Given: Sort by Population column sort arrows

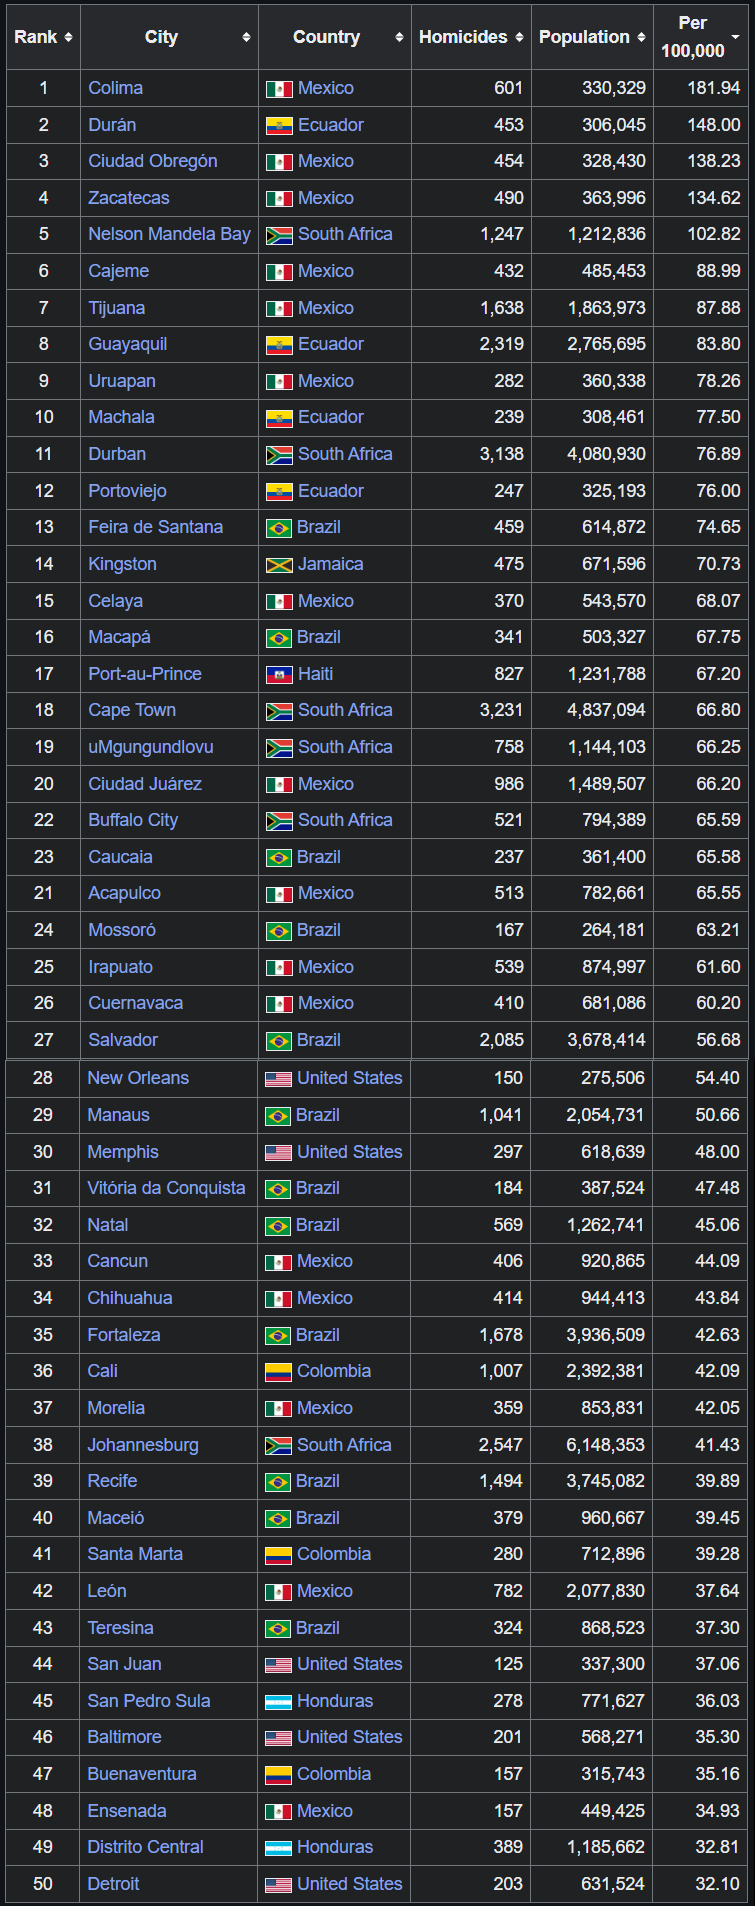Looking at the screenshot, I should (x=641, y=37).
